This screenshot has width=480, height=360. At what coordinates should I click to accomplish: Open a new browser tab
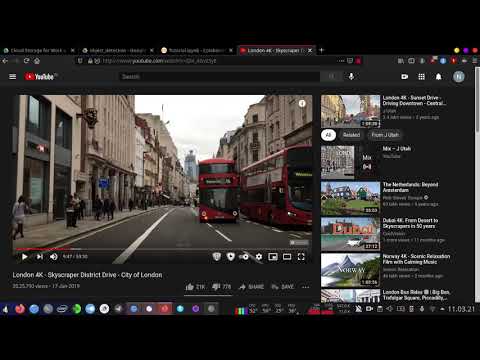(321, 50)
